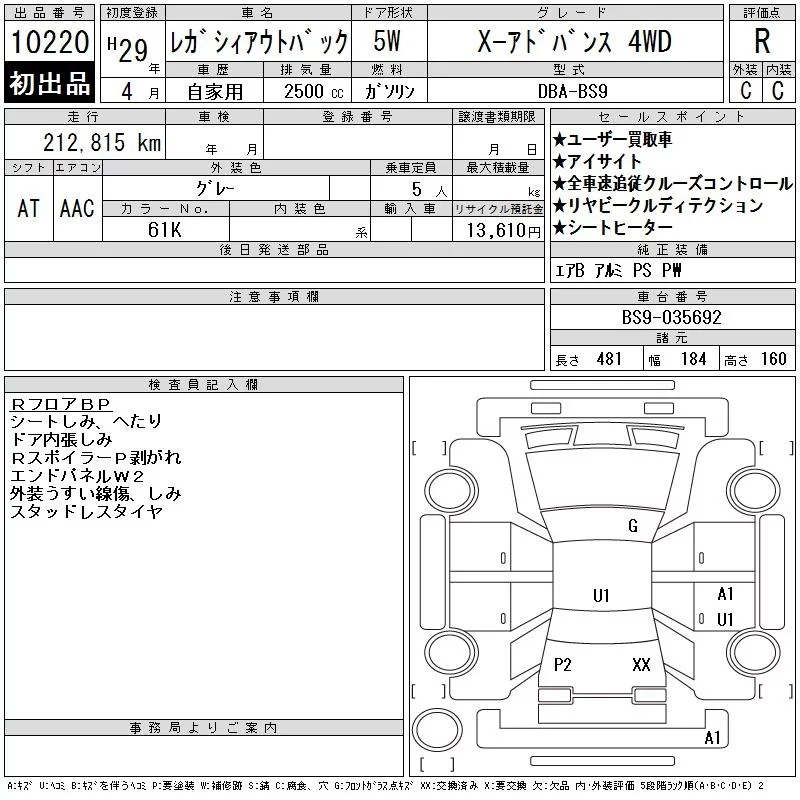Click the 事務局よりご案内 section header
Image resolution: width=800 pixels, height=800 pixels.
tap(203, 728)
